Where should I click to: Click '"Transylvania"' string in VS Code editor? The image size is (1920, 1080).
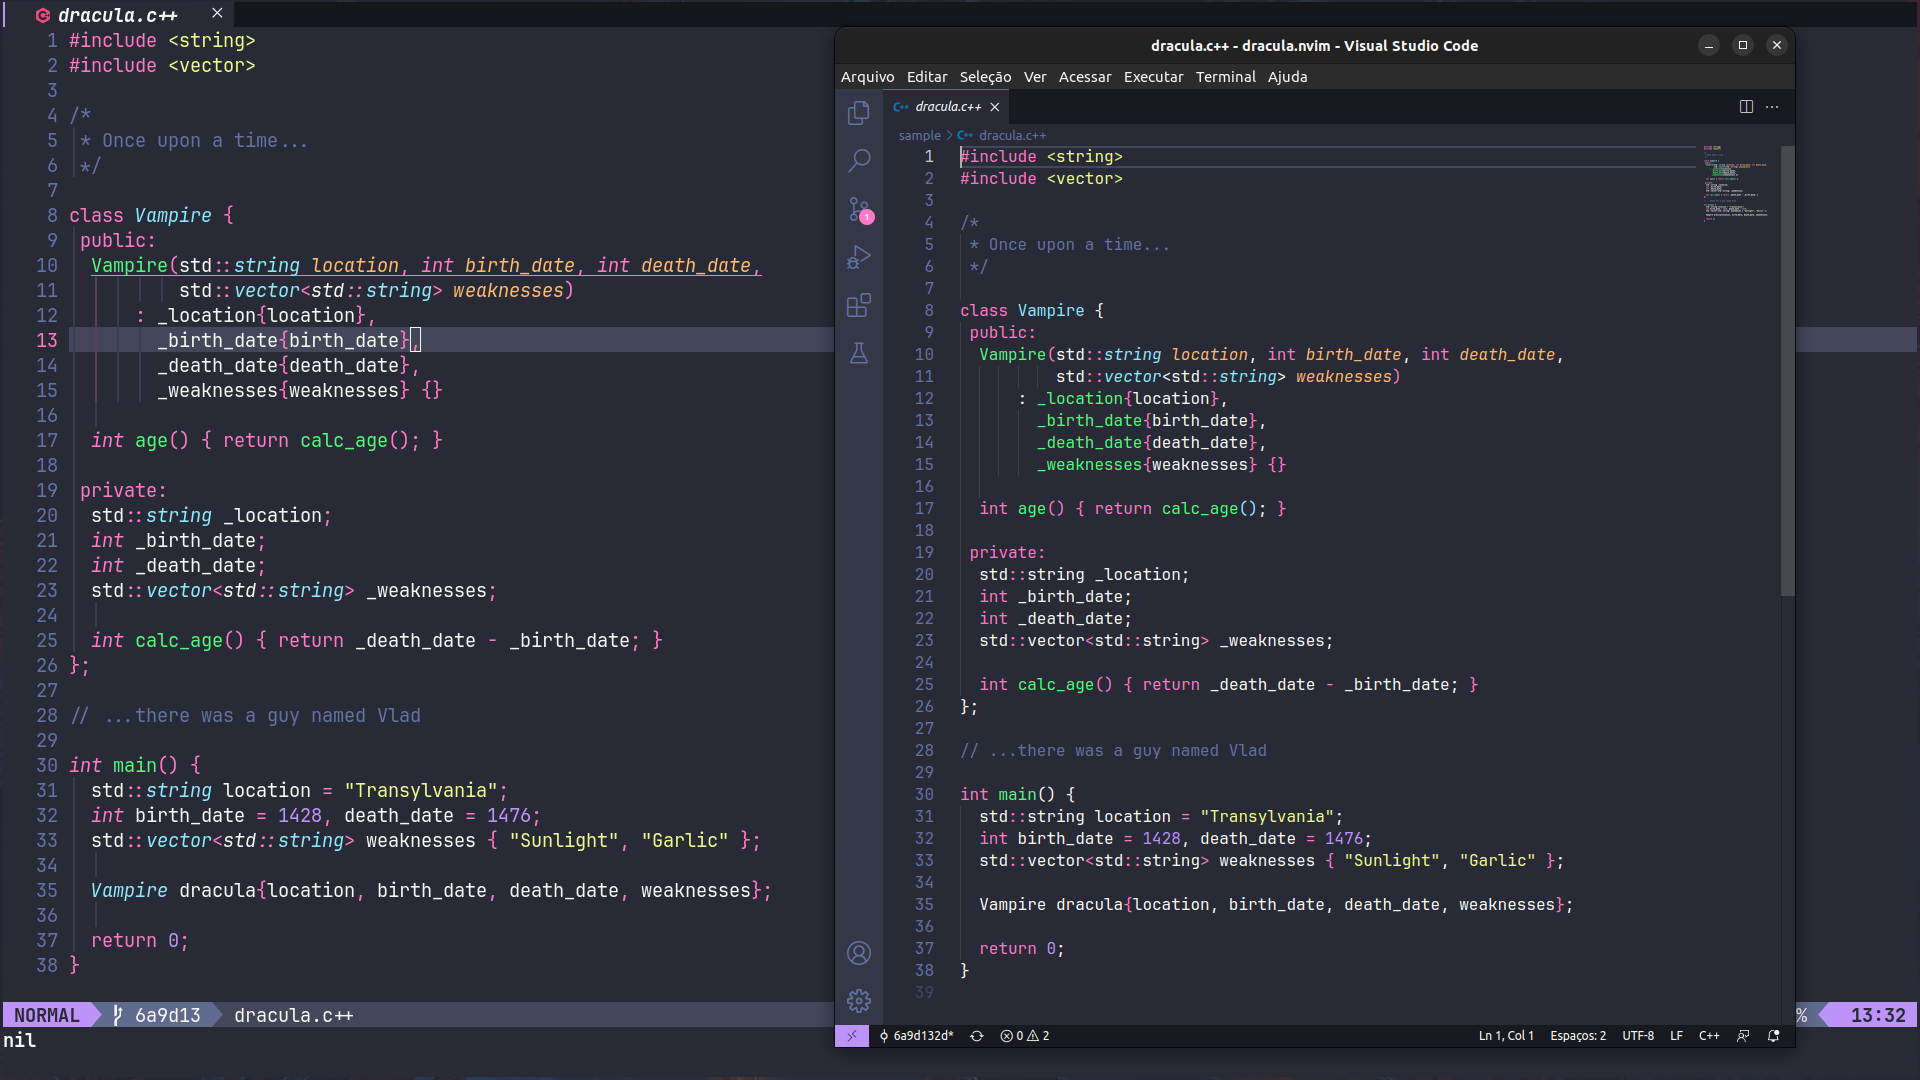(1267, 817)
